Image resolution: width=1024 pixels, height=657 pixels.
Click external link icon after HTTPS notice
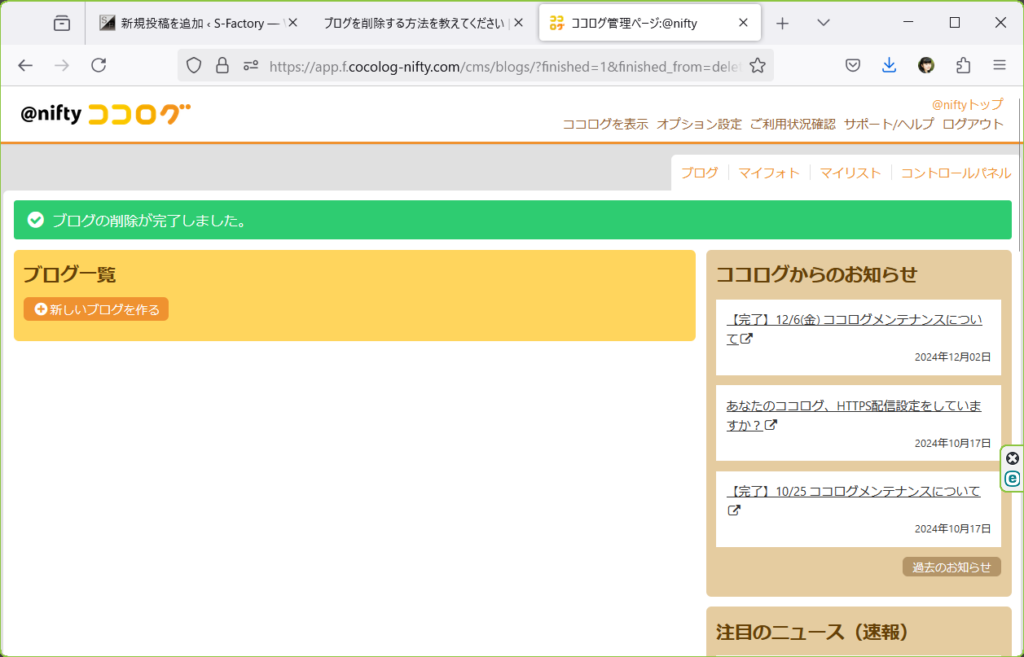[771, 425]
